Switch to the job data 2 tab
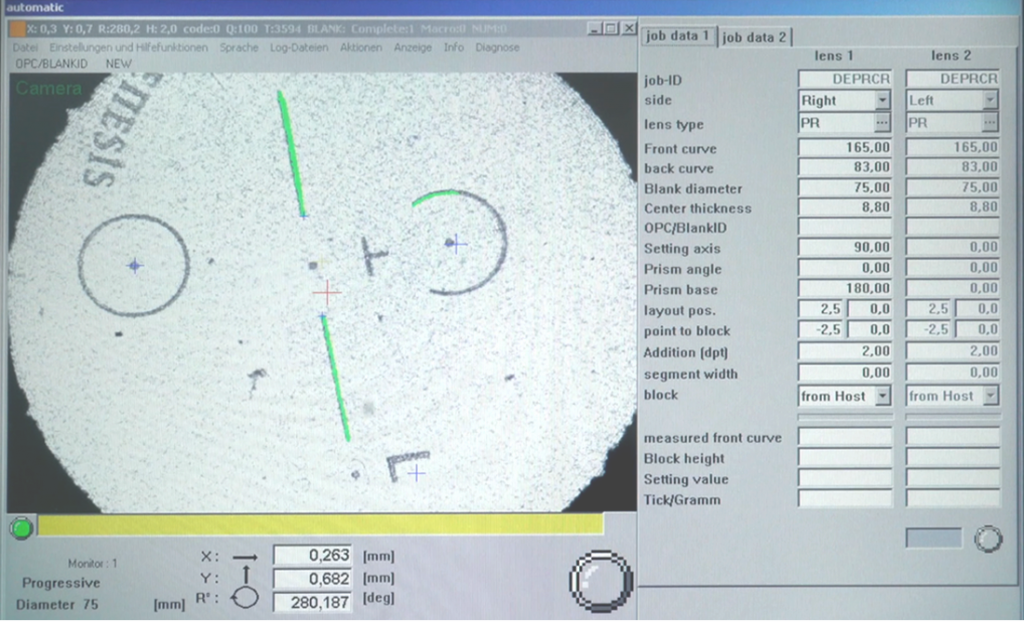Image resolution: width=1024 pixels, height=622 pixels. click(755, 35)
